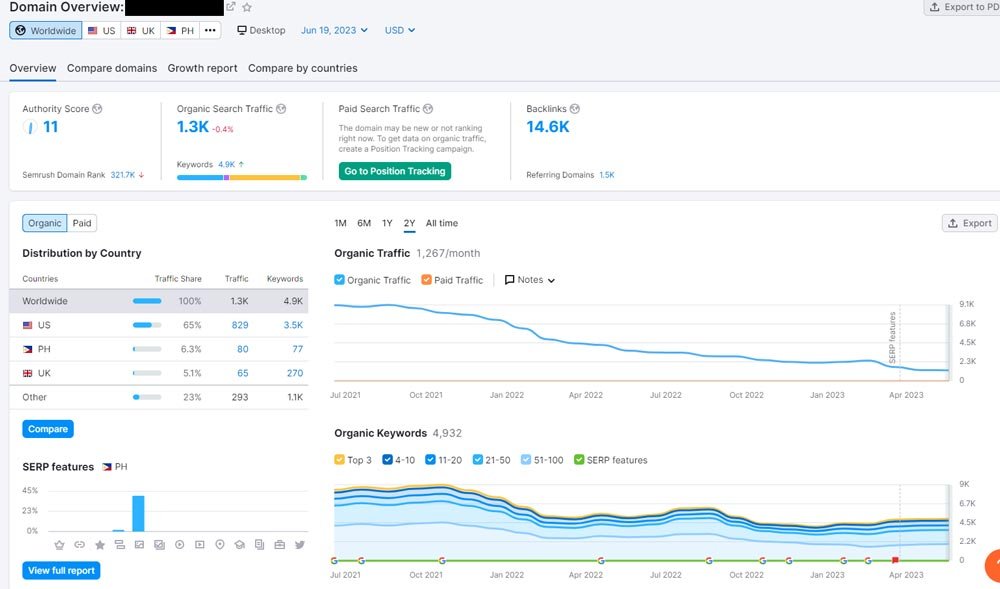The width and height of the screenshot is (1000, 589).
Task: Select the All time range tab
Action: pyautogui.click(x=442, y=223)
